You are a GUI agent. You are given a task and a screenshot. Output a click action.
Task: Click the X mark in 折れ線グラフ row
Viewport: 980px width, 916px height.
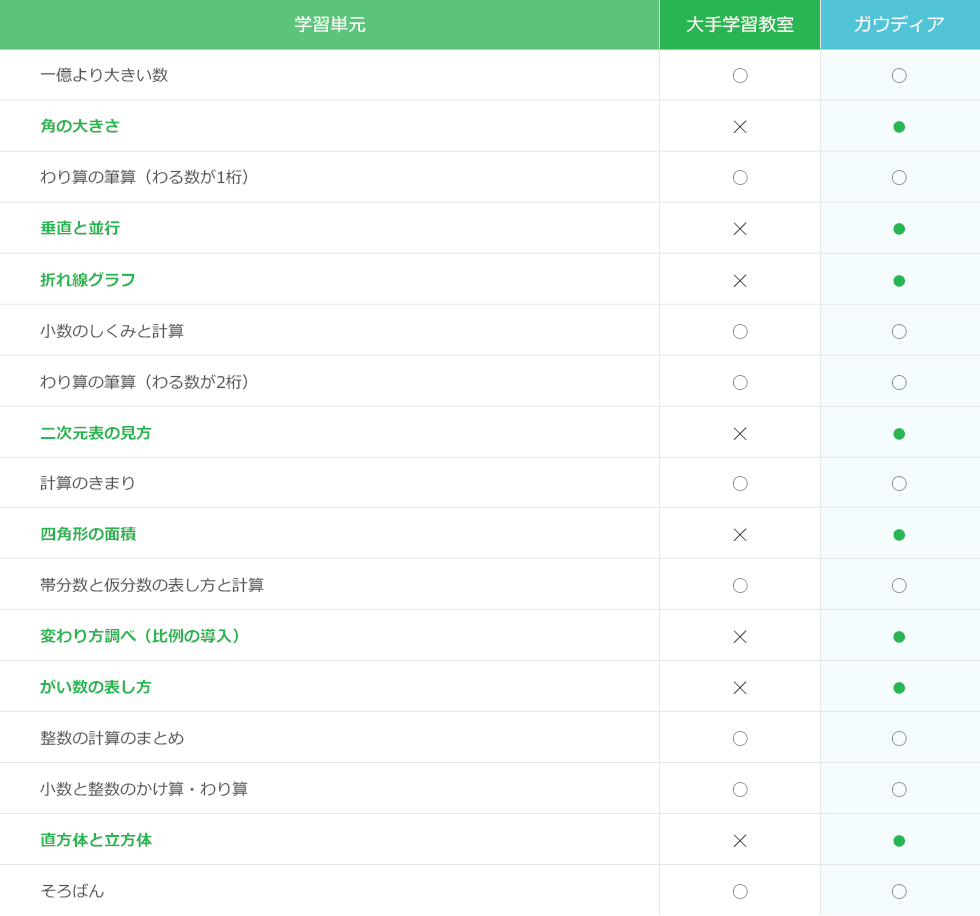click(740, 281)
